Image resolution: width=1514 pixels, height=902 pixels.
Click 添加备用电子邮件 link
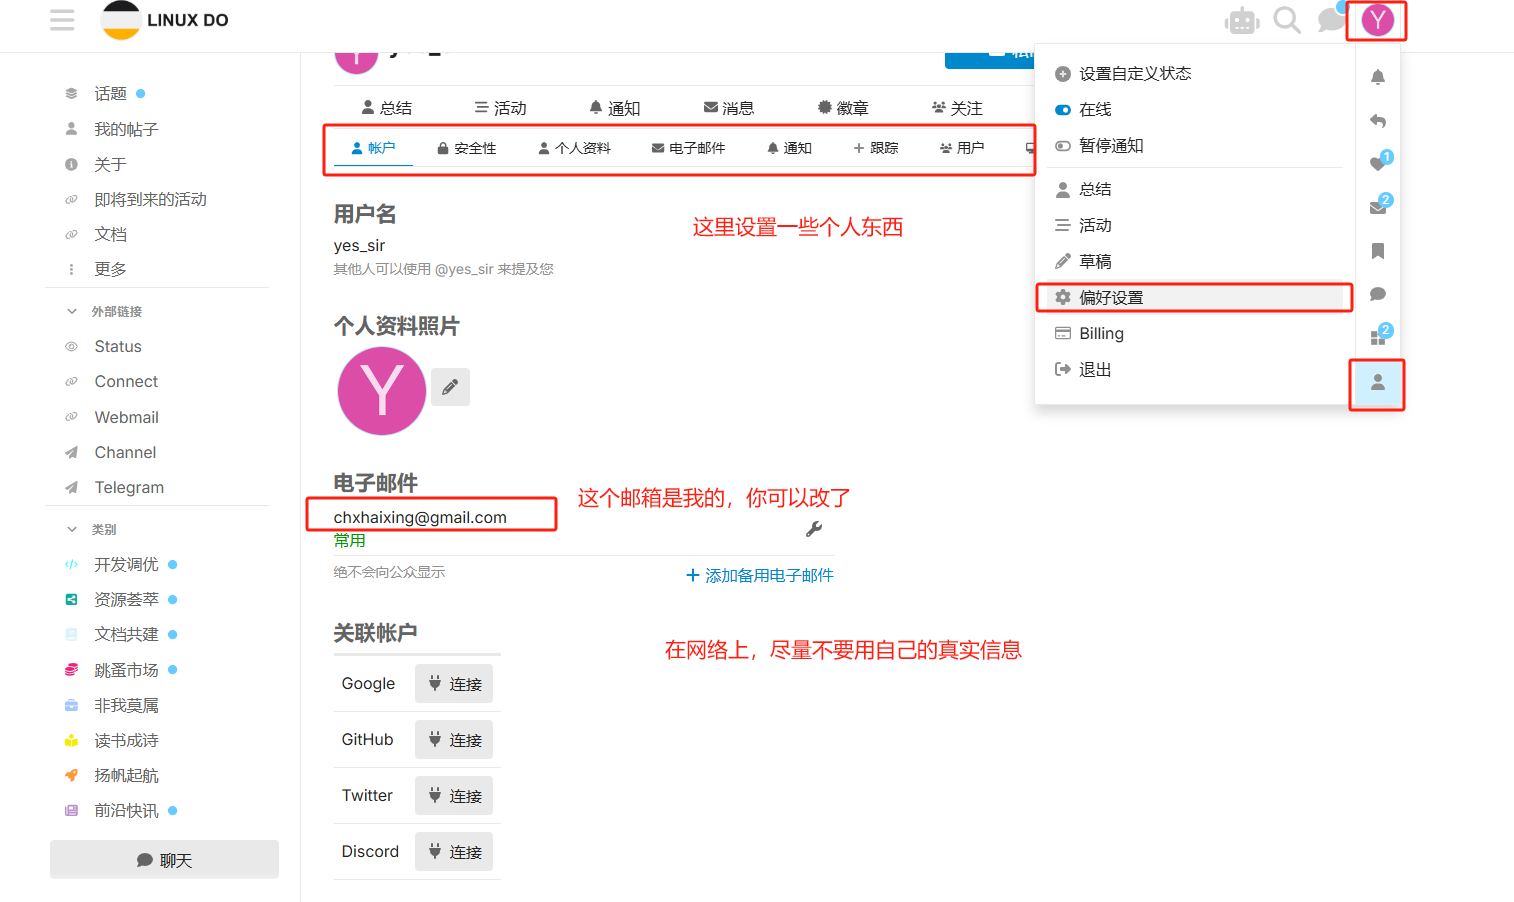point(759,576)
